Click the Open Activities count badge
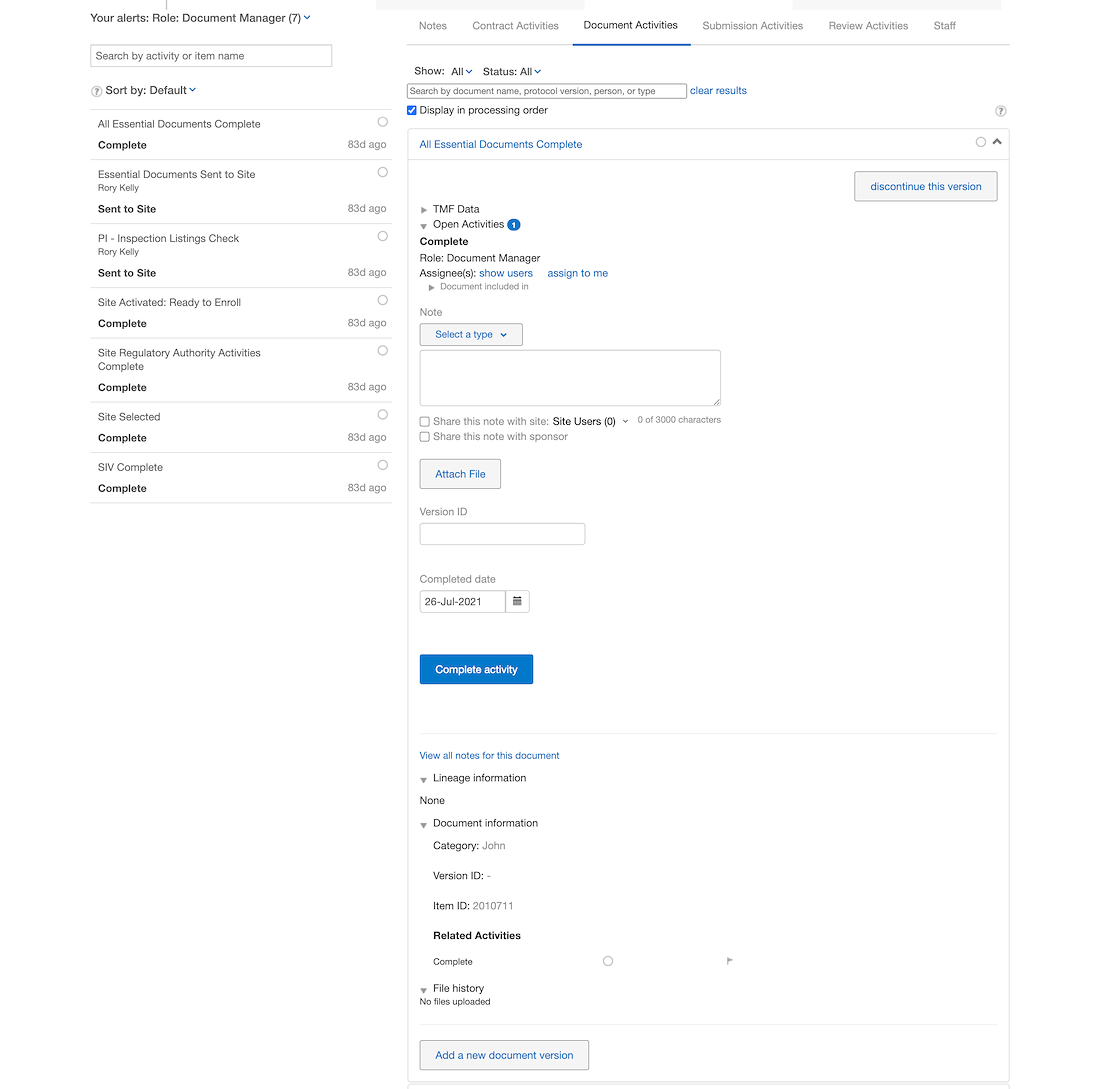This screenshot has height=1089, width=1100. point(514,225)
